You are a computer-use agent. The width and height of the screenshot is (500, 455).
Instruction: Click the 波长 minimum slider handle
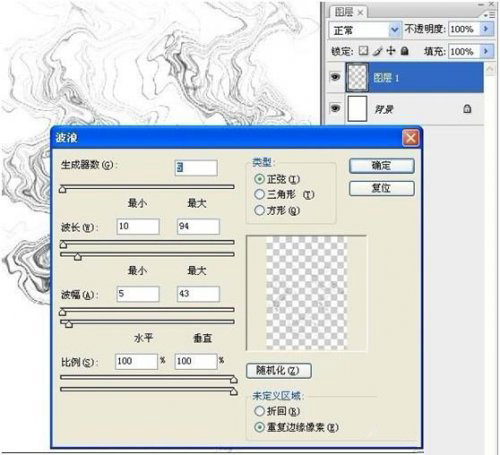[x=63, y=245]
